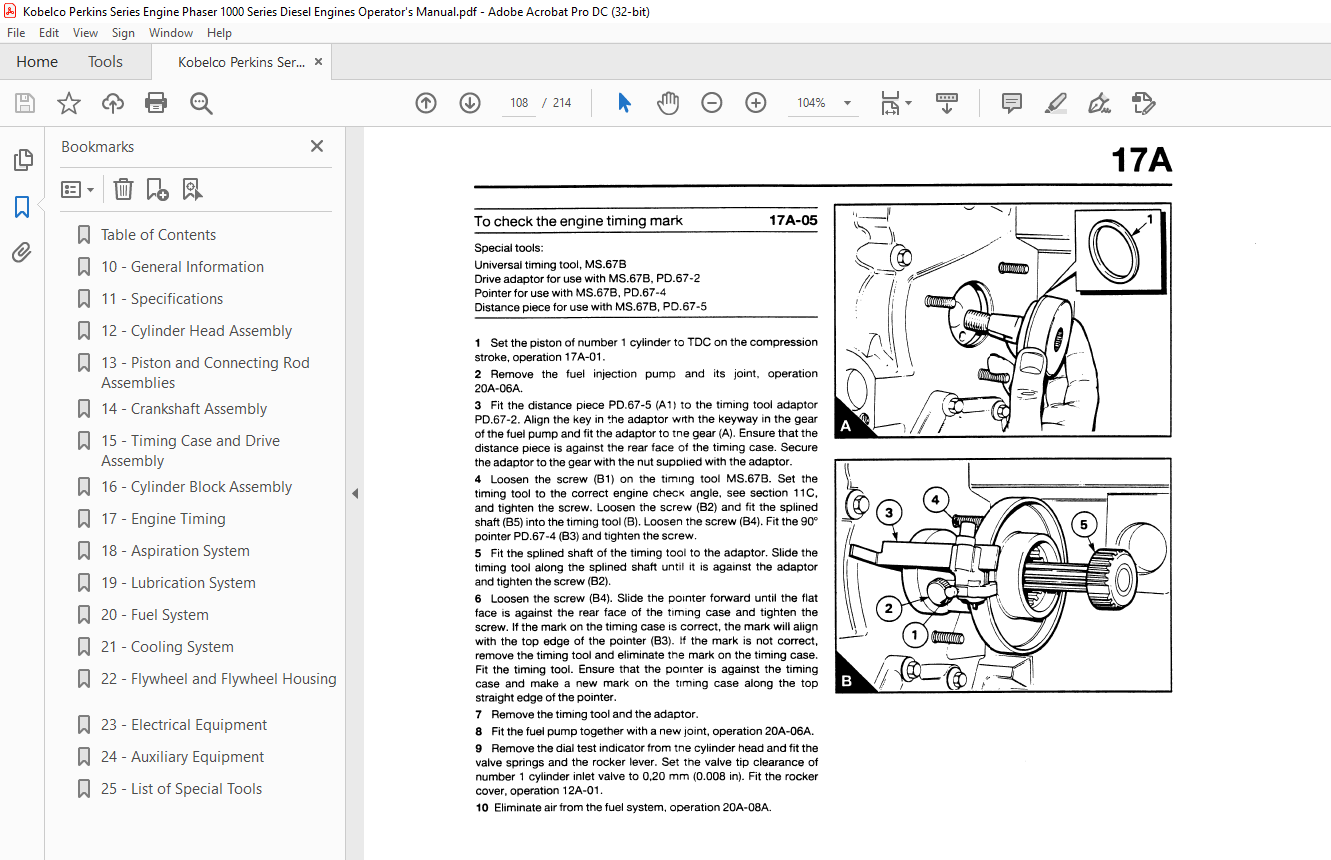Go to next page with down arrow
The height and width of the screenshot is (860, 1331).
coord(470,103)
